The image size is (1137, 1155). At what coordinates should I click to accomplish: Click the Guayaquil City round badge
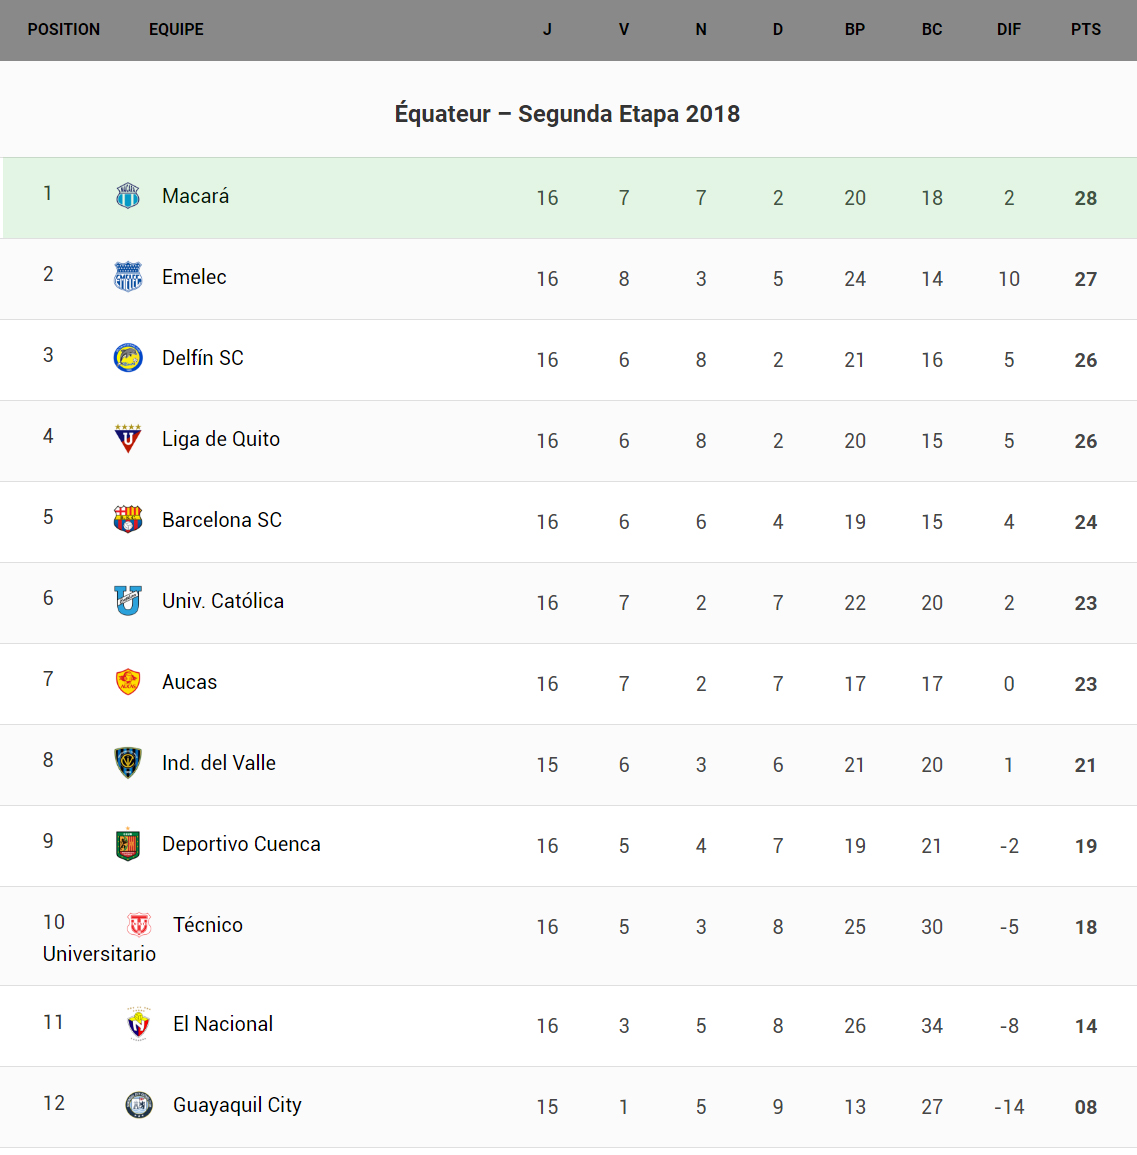(139, 1105)
